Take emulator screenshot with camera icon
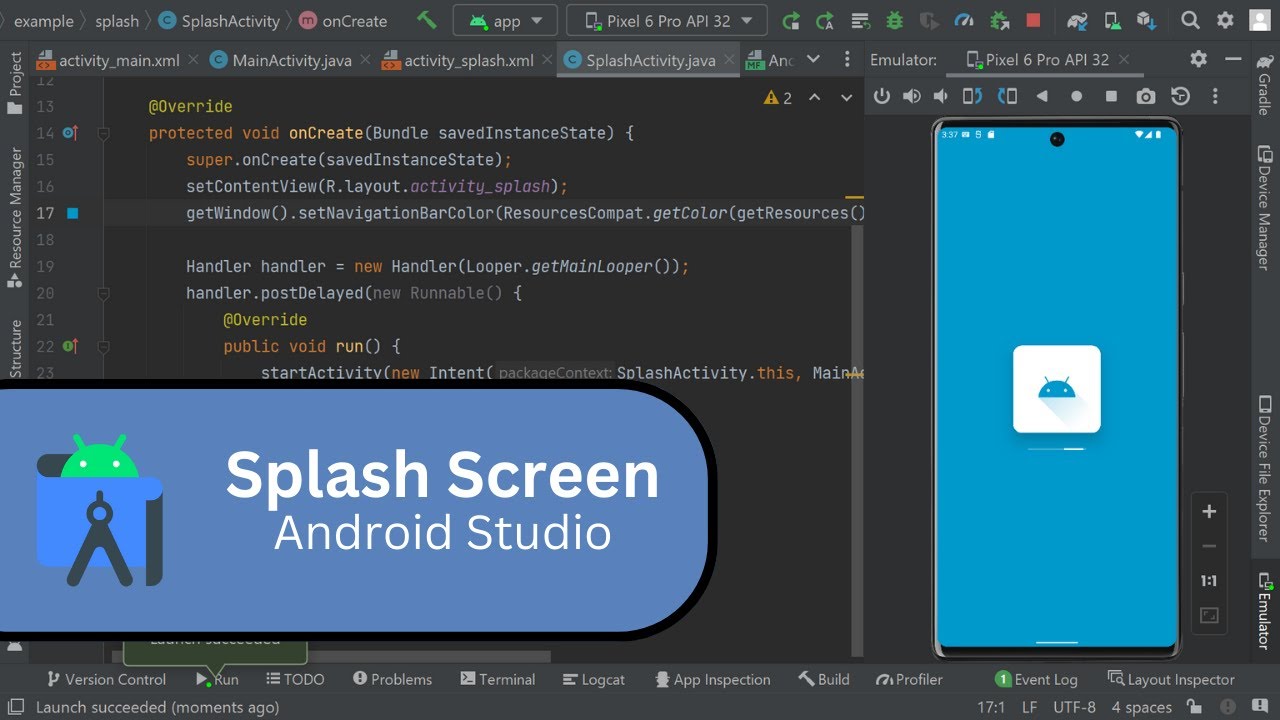 [1146, 96]
